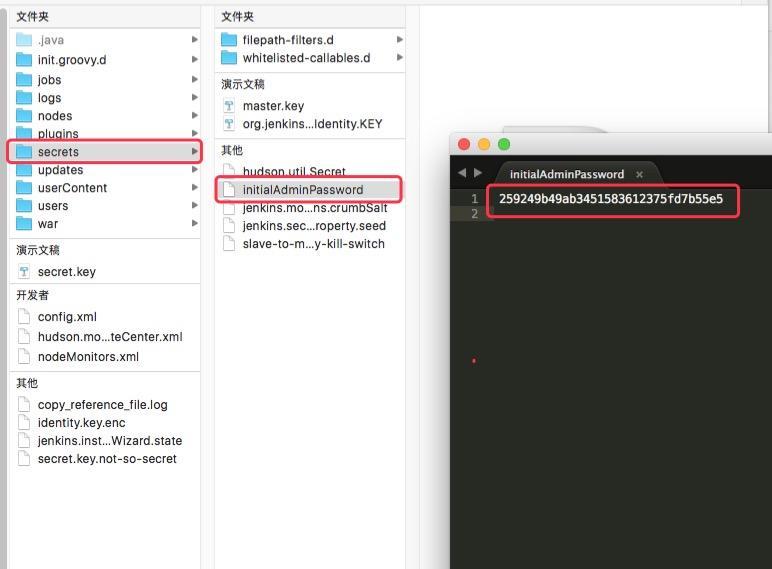
Task: Select jenkins.sec...roperty.seed file
Action: [314, 226]
